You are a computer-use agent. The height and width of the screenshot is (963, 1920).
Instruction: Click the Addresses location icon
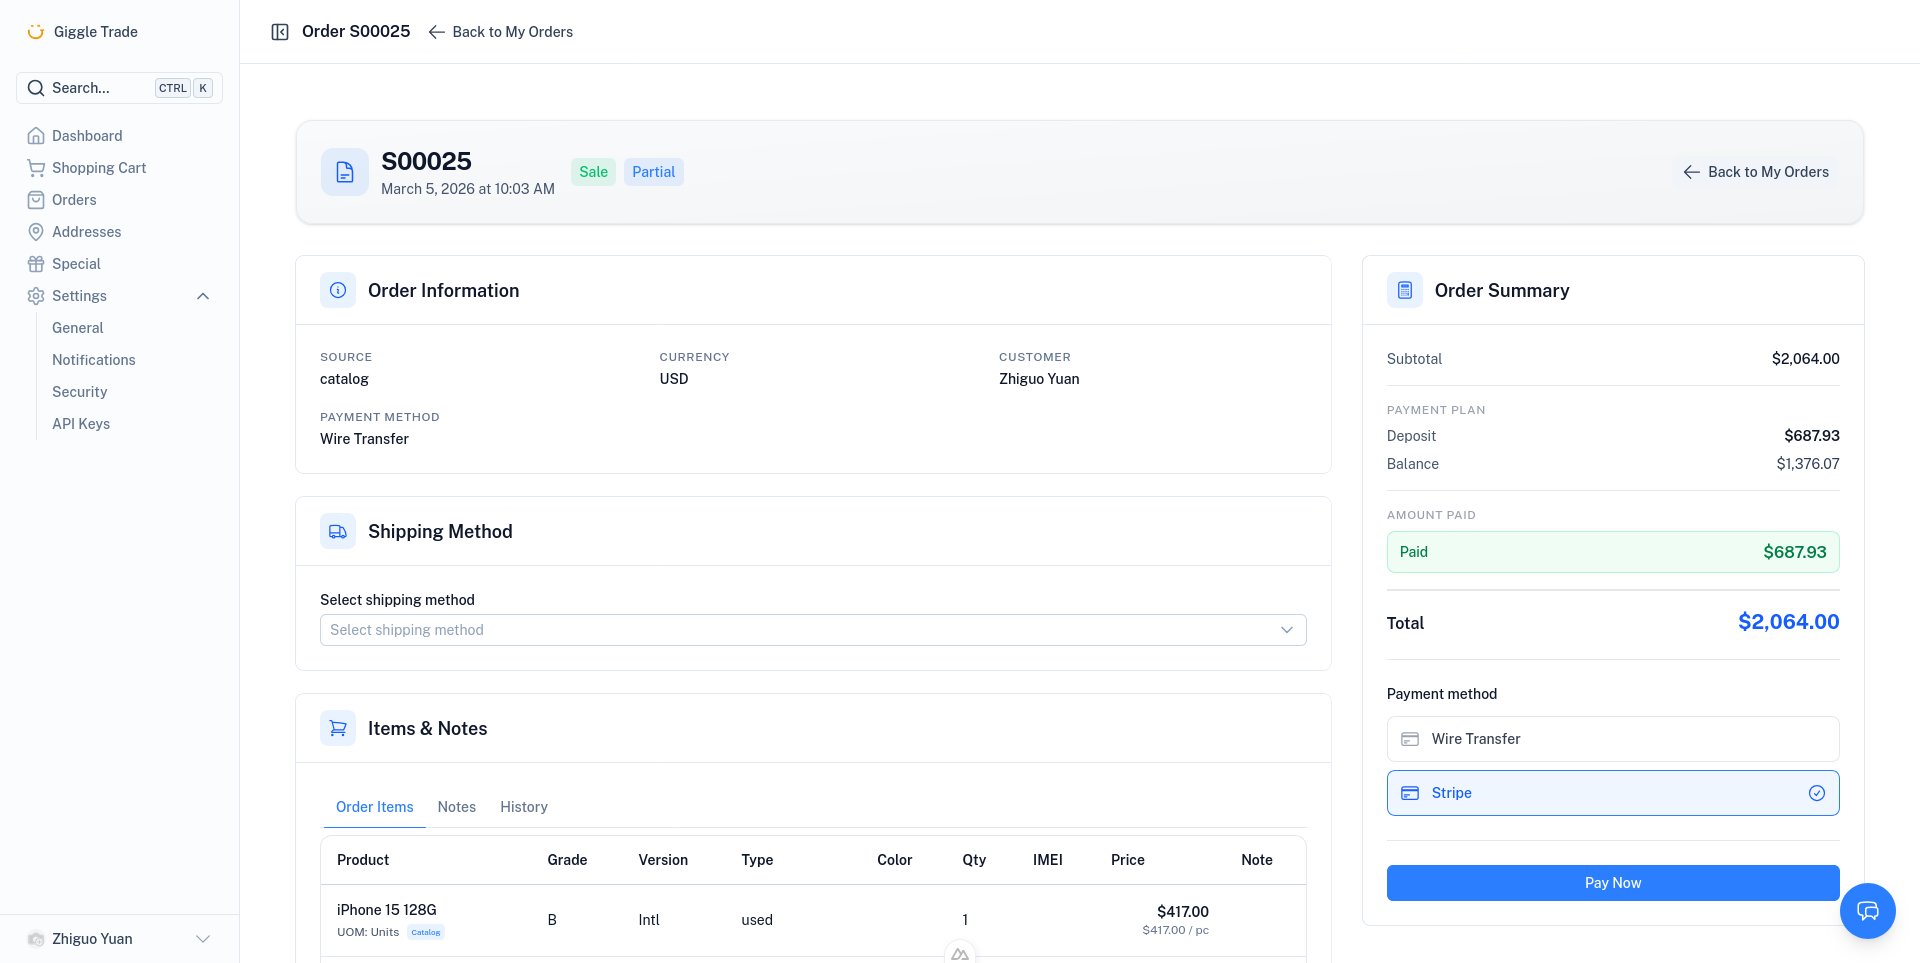click(36, 231)
